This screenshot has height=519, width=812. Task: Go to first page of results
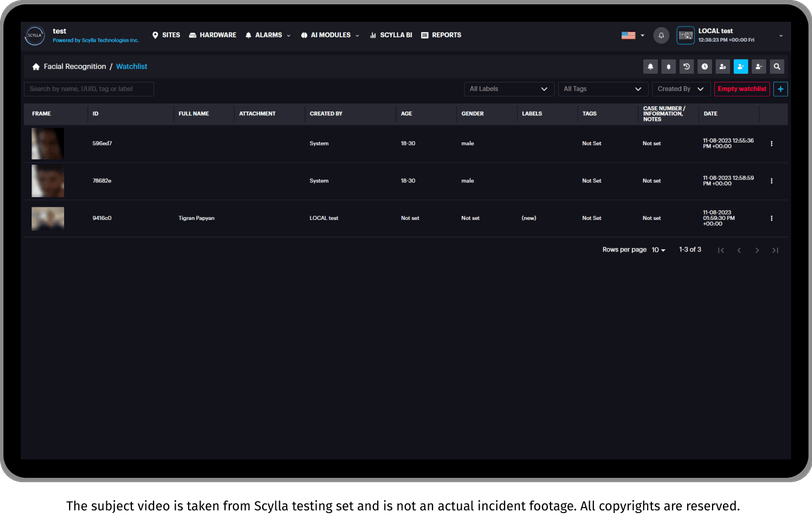point(721,250)
